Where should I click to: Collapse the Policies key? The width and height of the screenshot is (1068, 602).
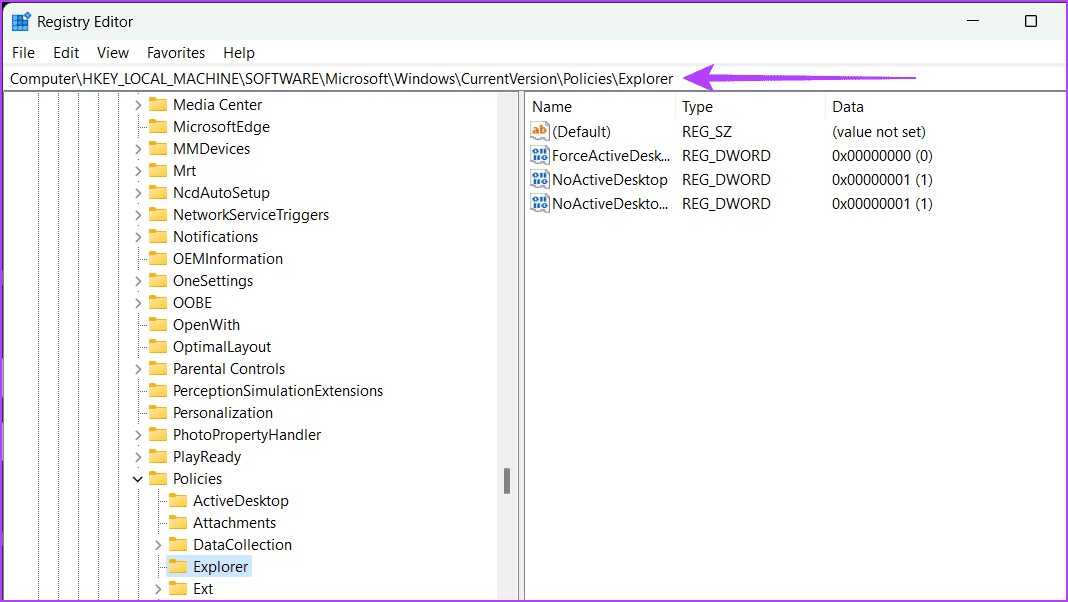click(x=138, y=479)
